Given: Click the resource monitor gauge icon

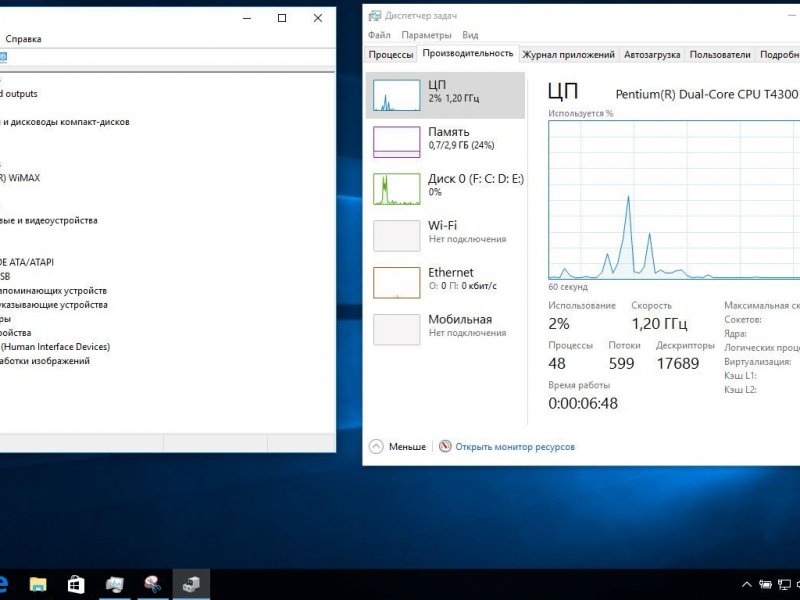Looking at the screenshot, I should coord(445,446).
